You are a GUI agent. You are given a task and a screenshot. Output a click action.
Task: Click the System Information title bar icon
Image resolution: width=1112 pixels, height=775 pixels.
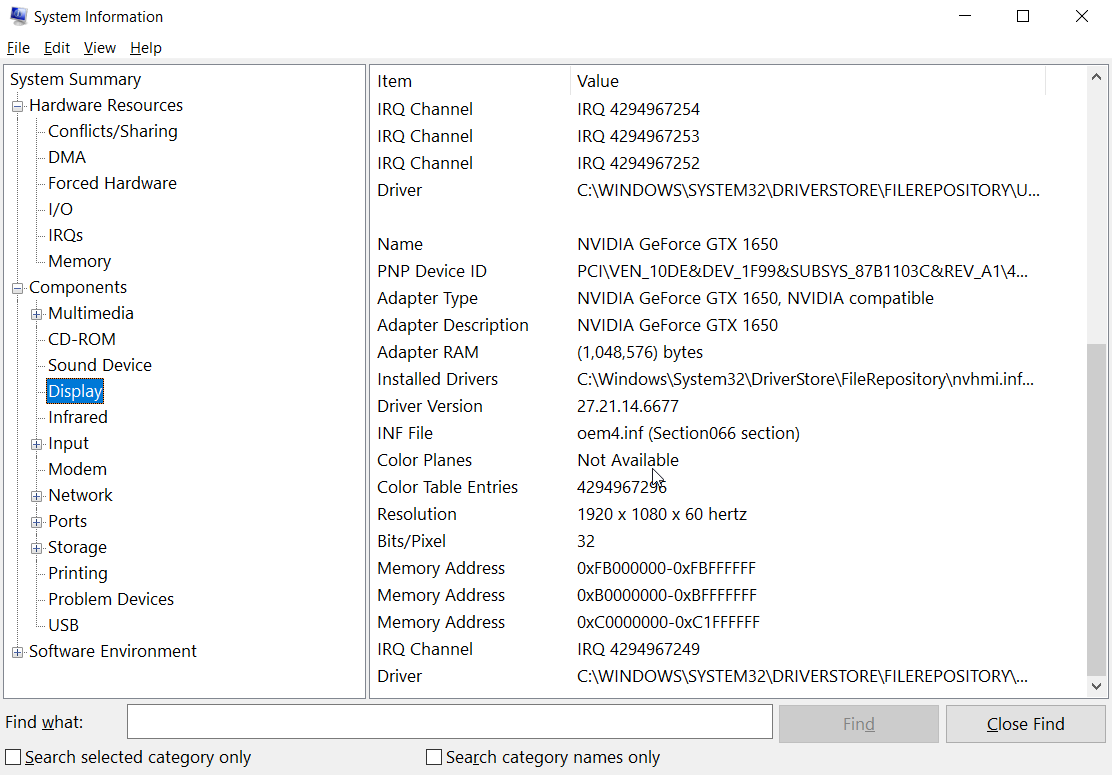(x=18, y=16)
